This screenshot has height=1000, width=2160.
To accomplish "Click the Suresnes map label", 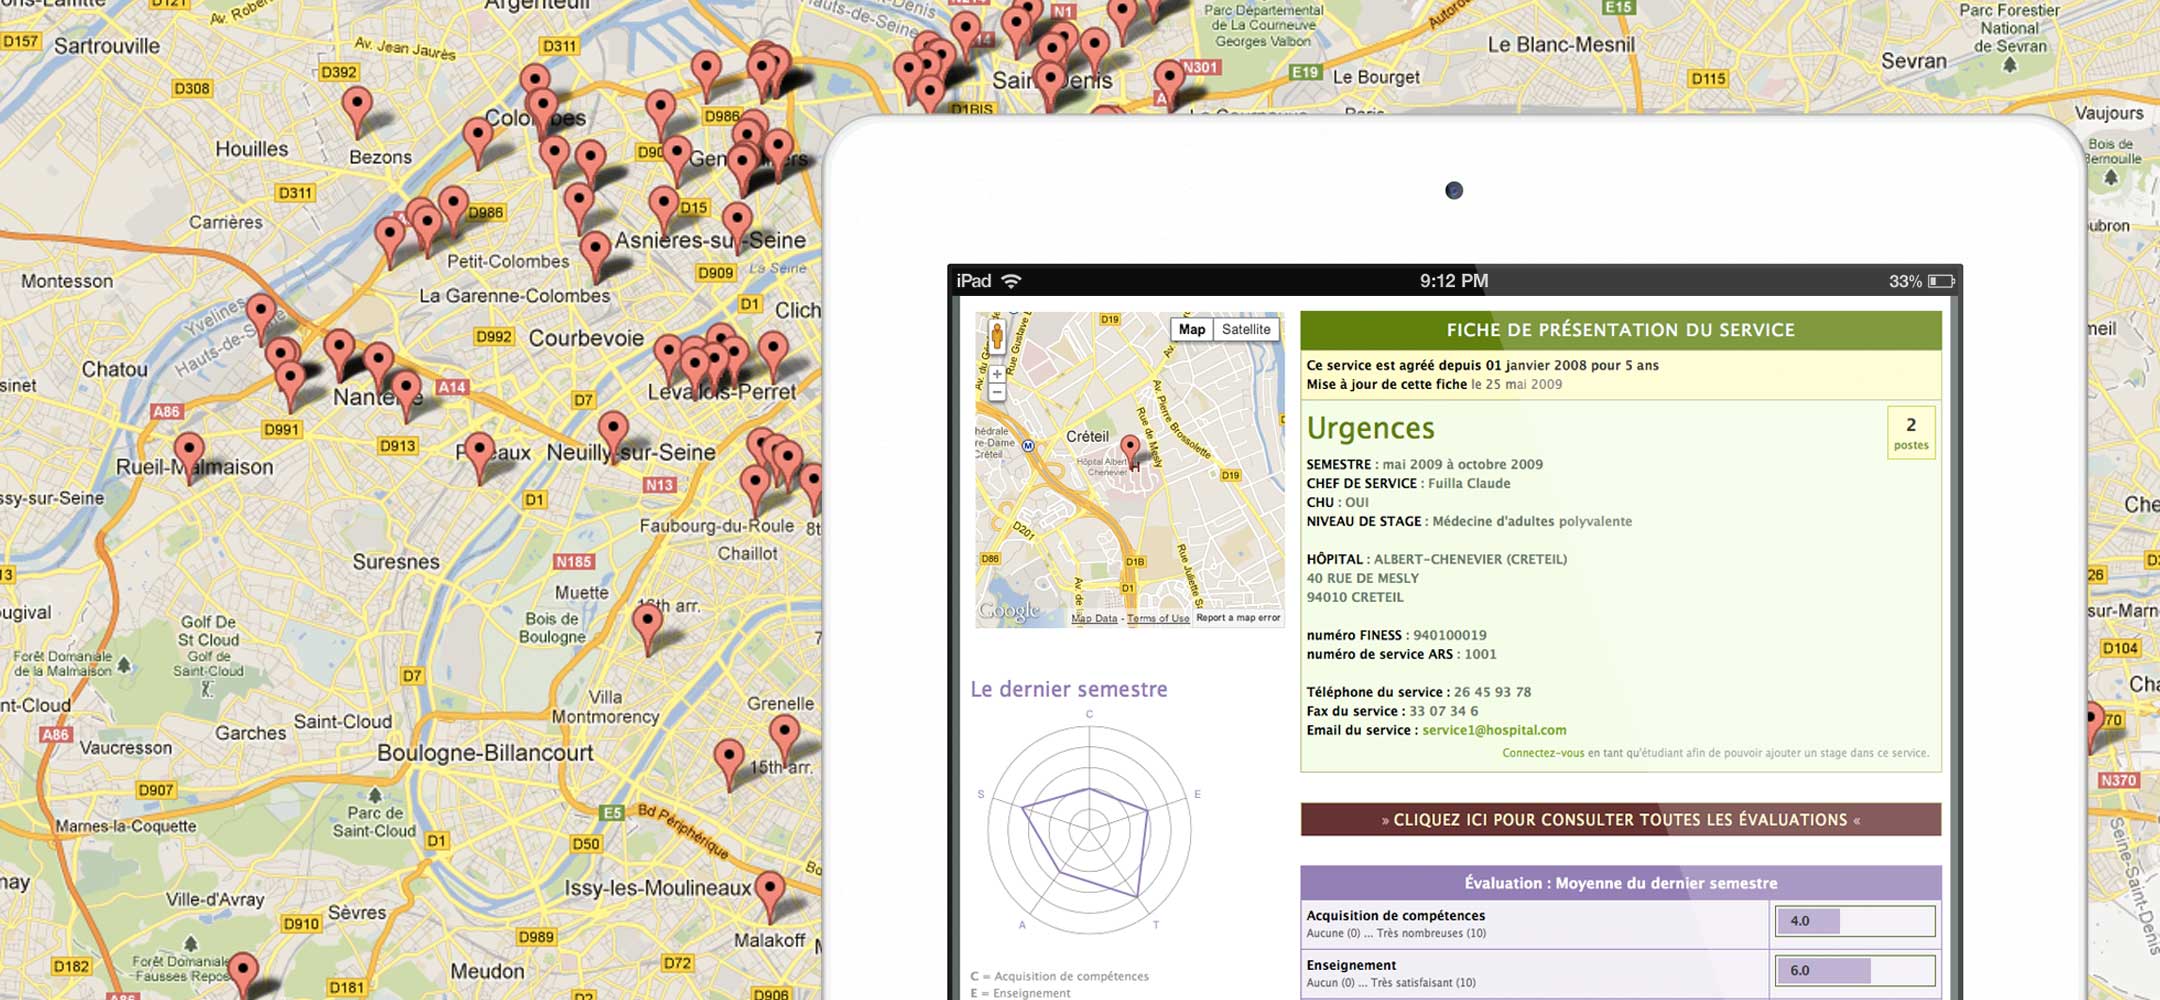I will pos(396,561).
